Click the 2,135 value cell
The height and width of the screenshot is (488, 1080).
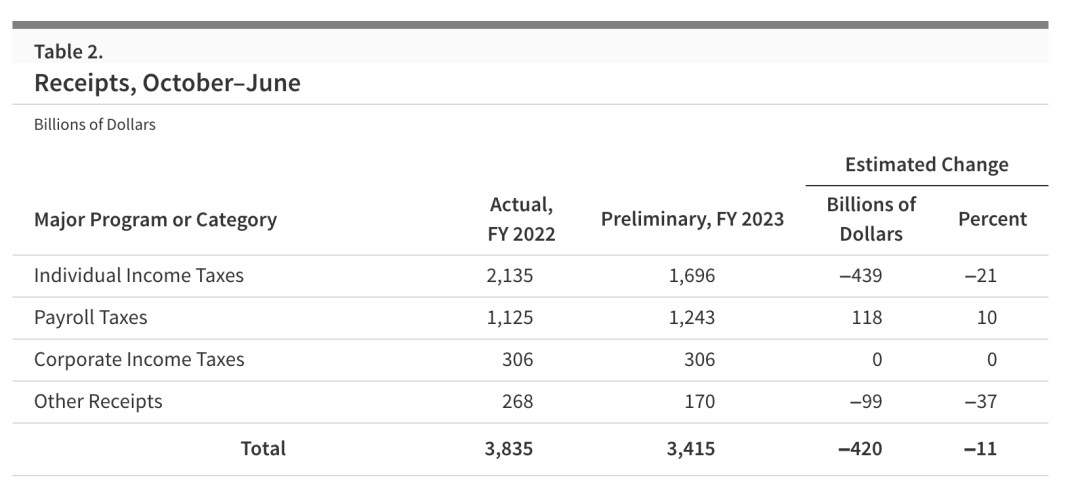click(509, 275)
